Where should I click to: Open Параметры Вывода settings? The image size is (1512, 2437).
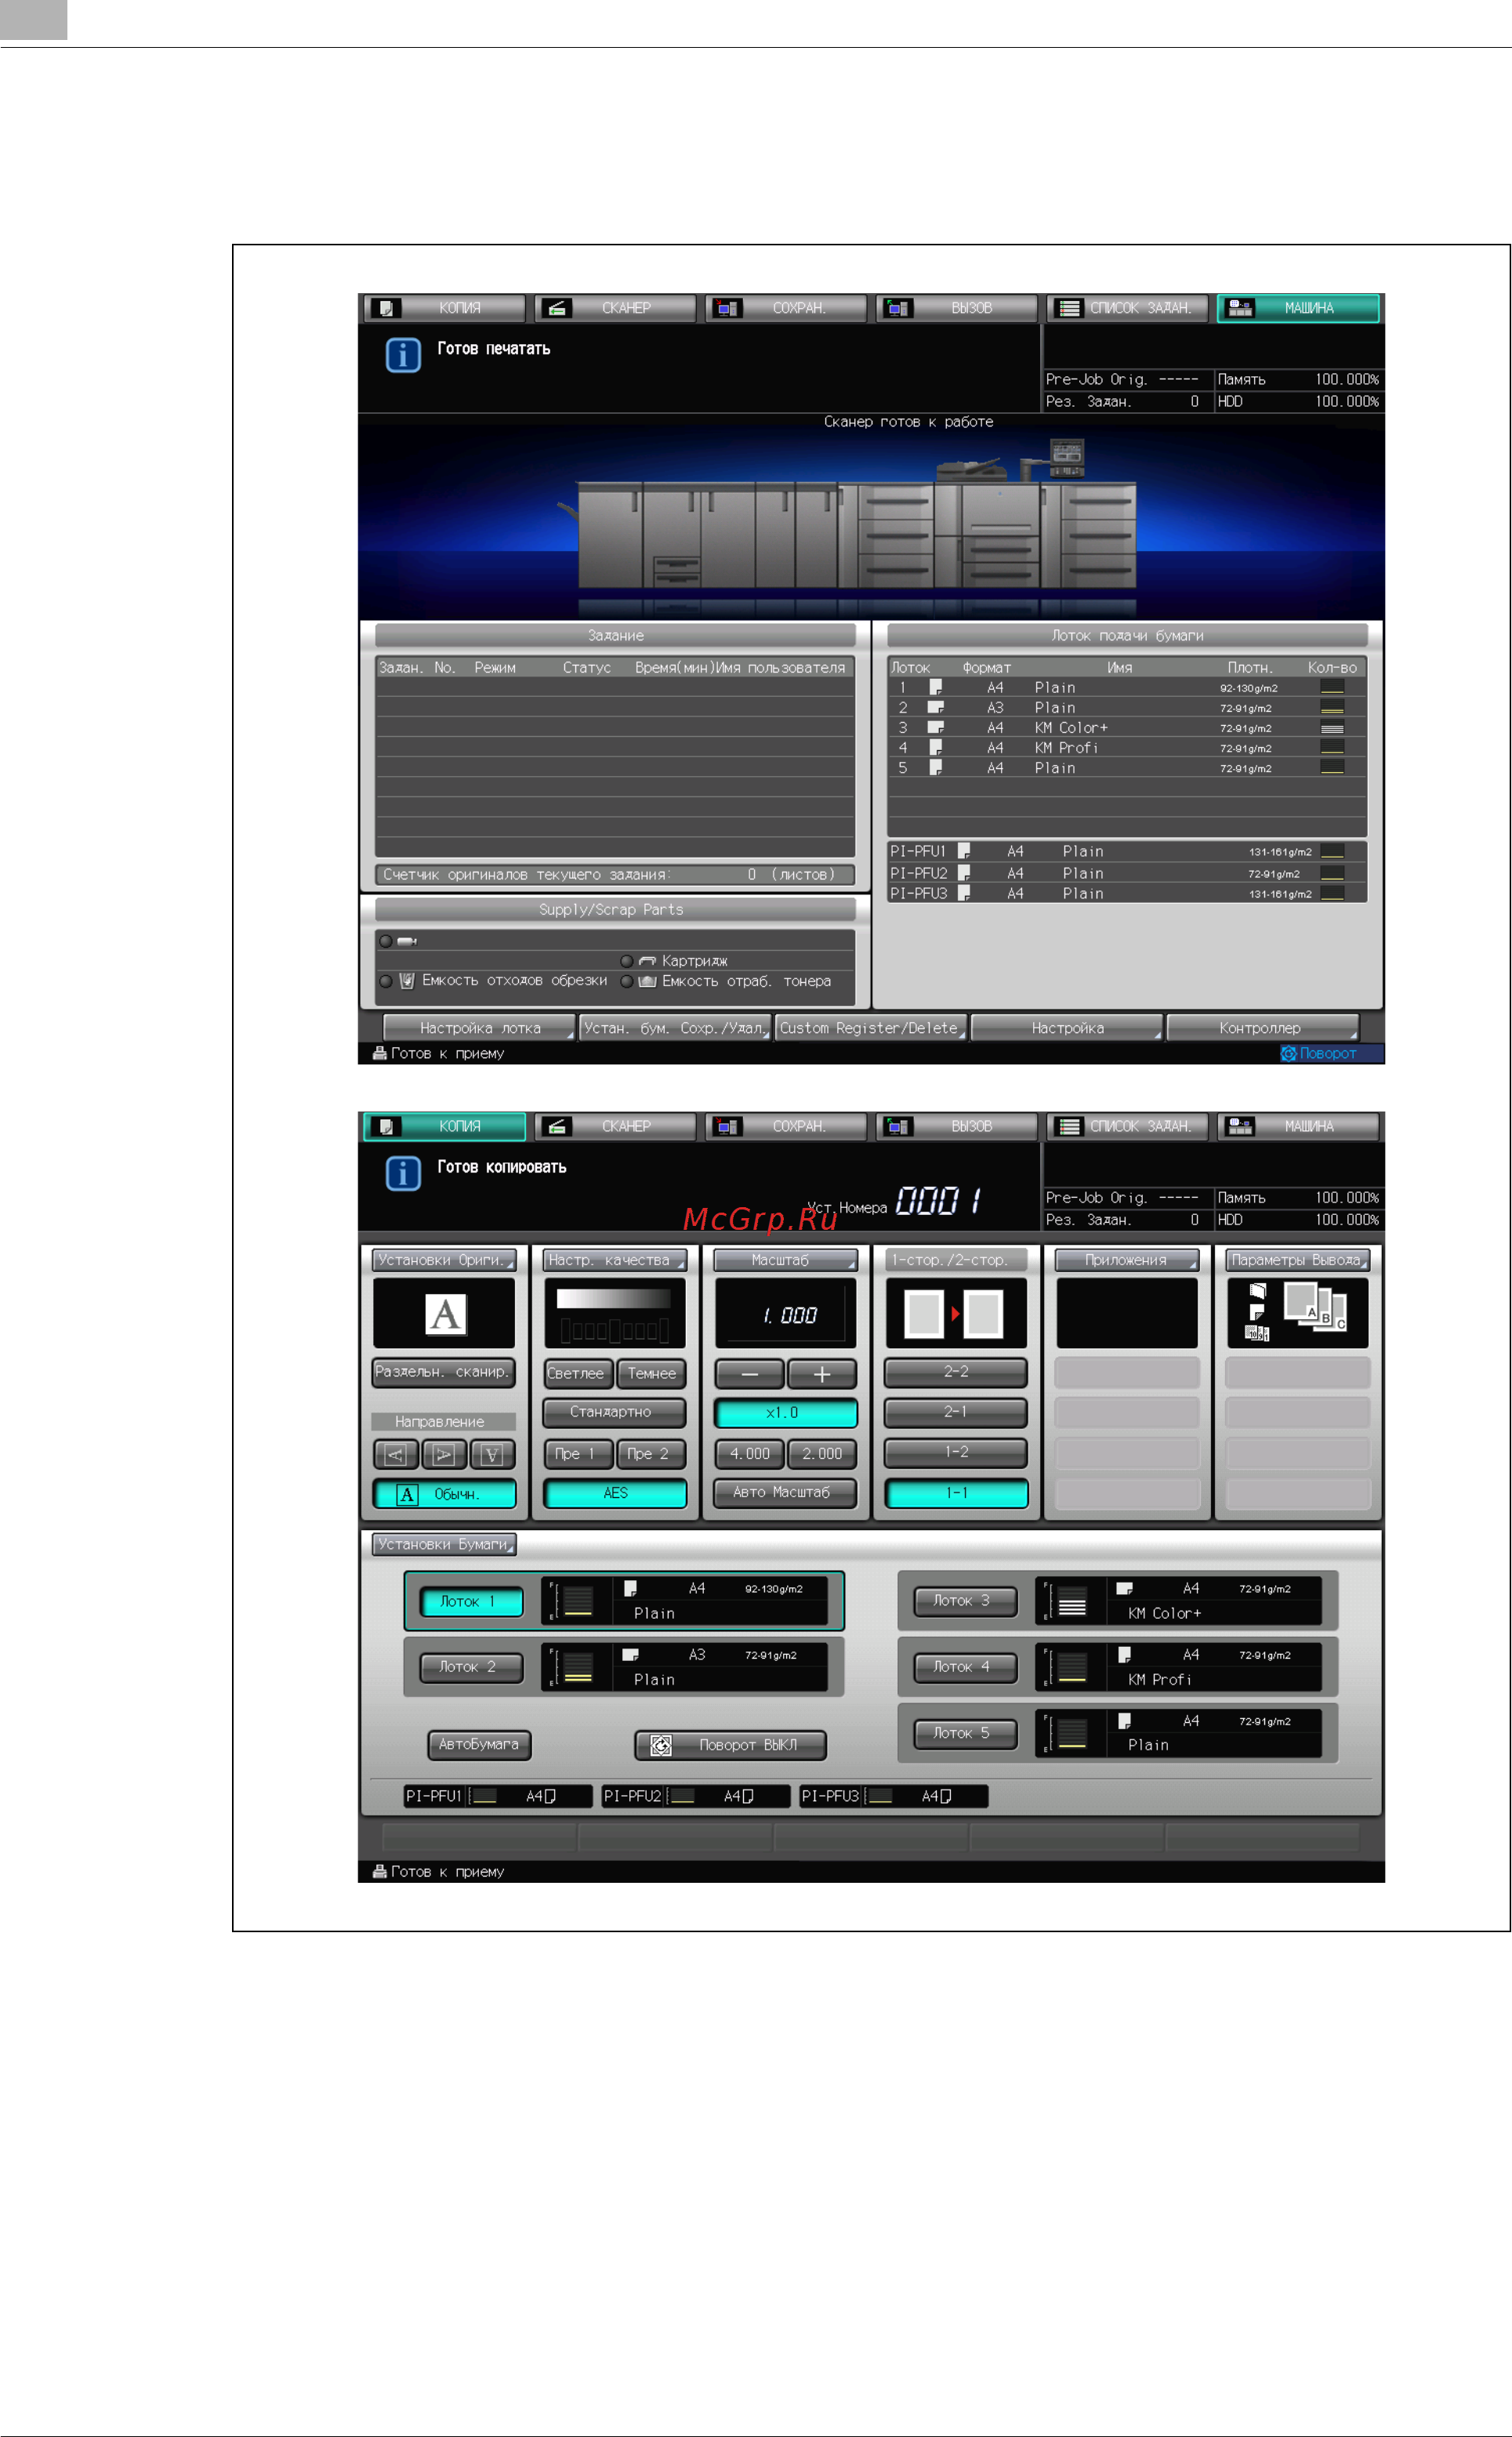pos(1298,1260)
